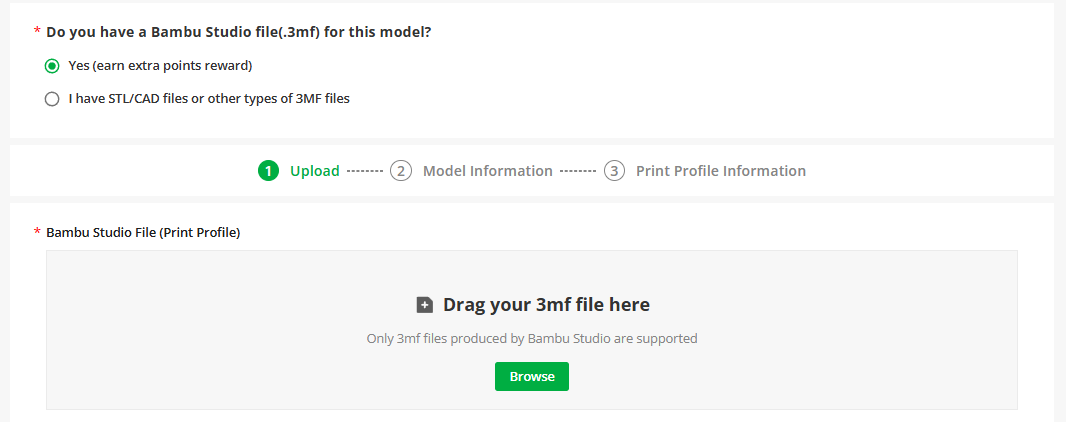
Task: Click the step 2 circle icon
Action: pos(401,171)
